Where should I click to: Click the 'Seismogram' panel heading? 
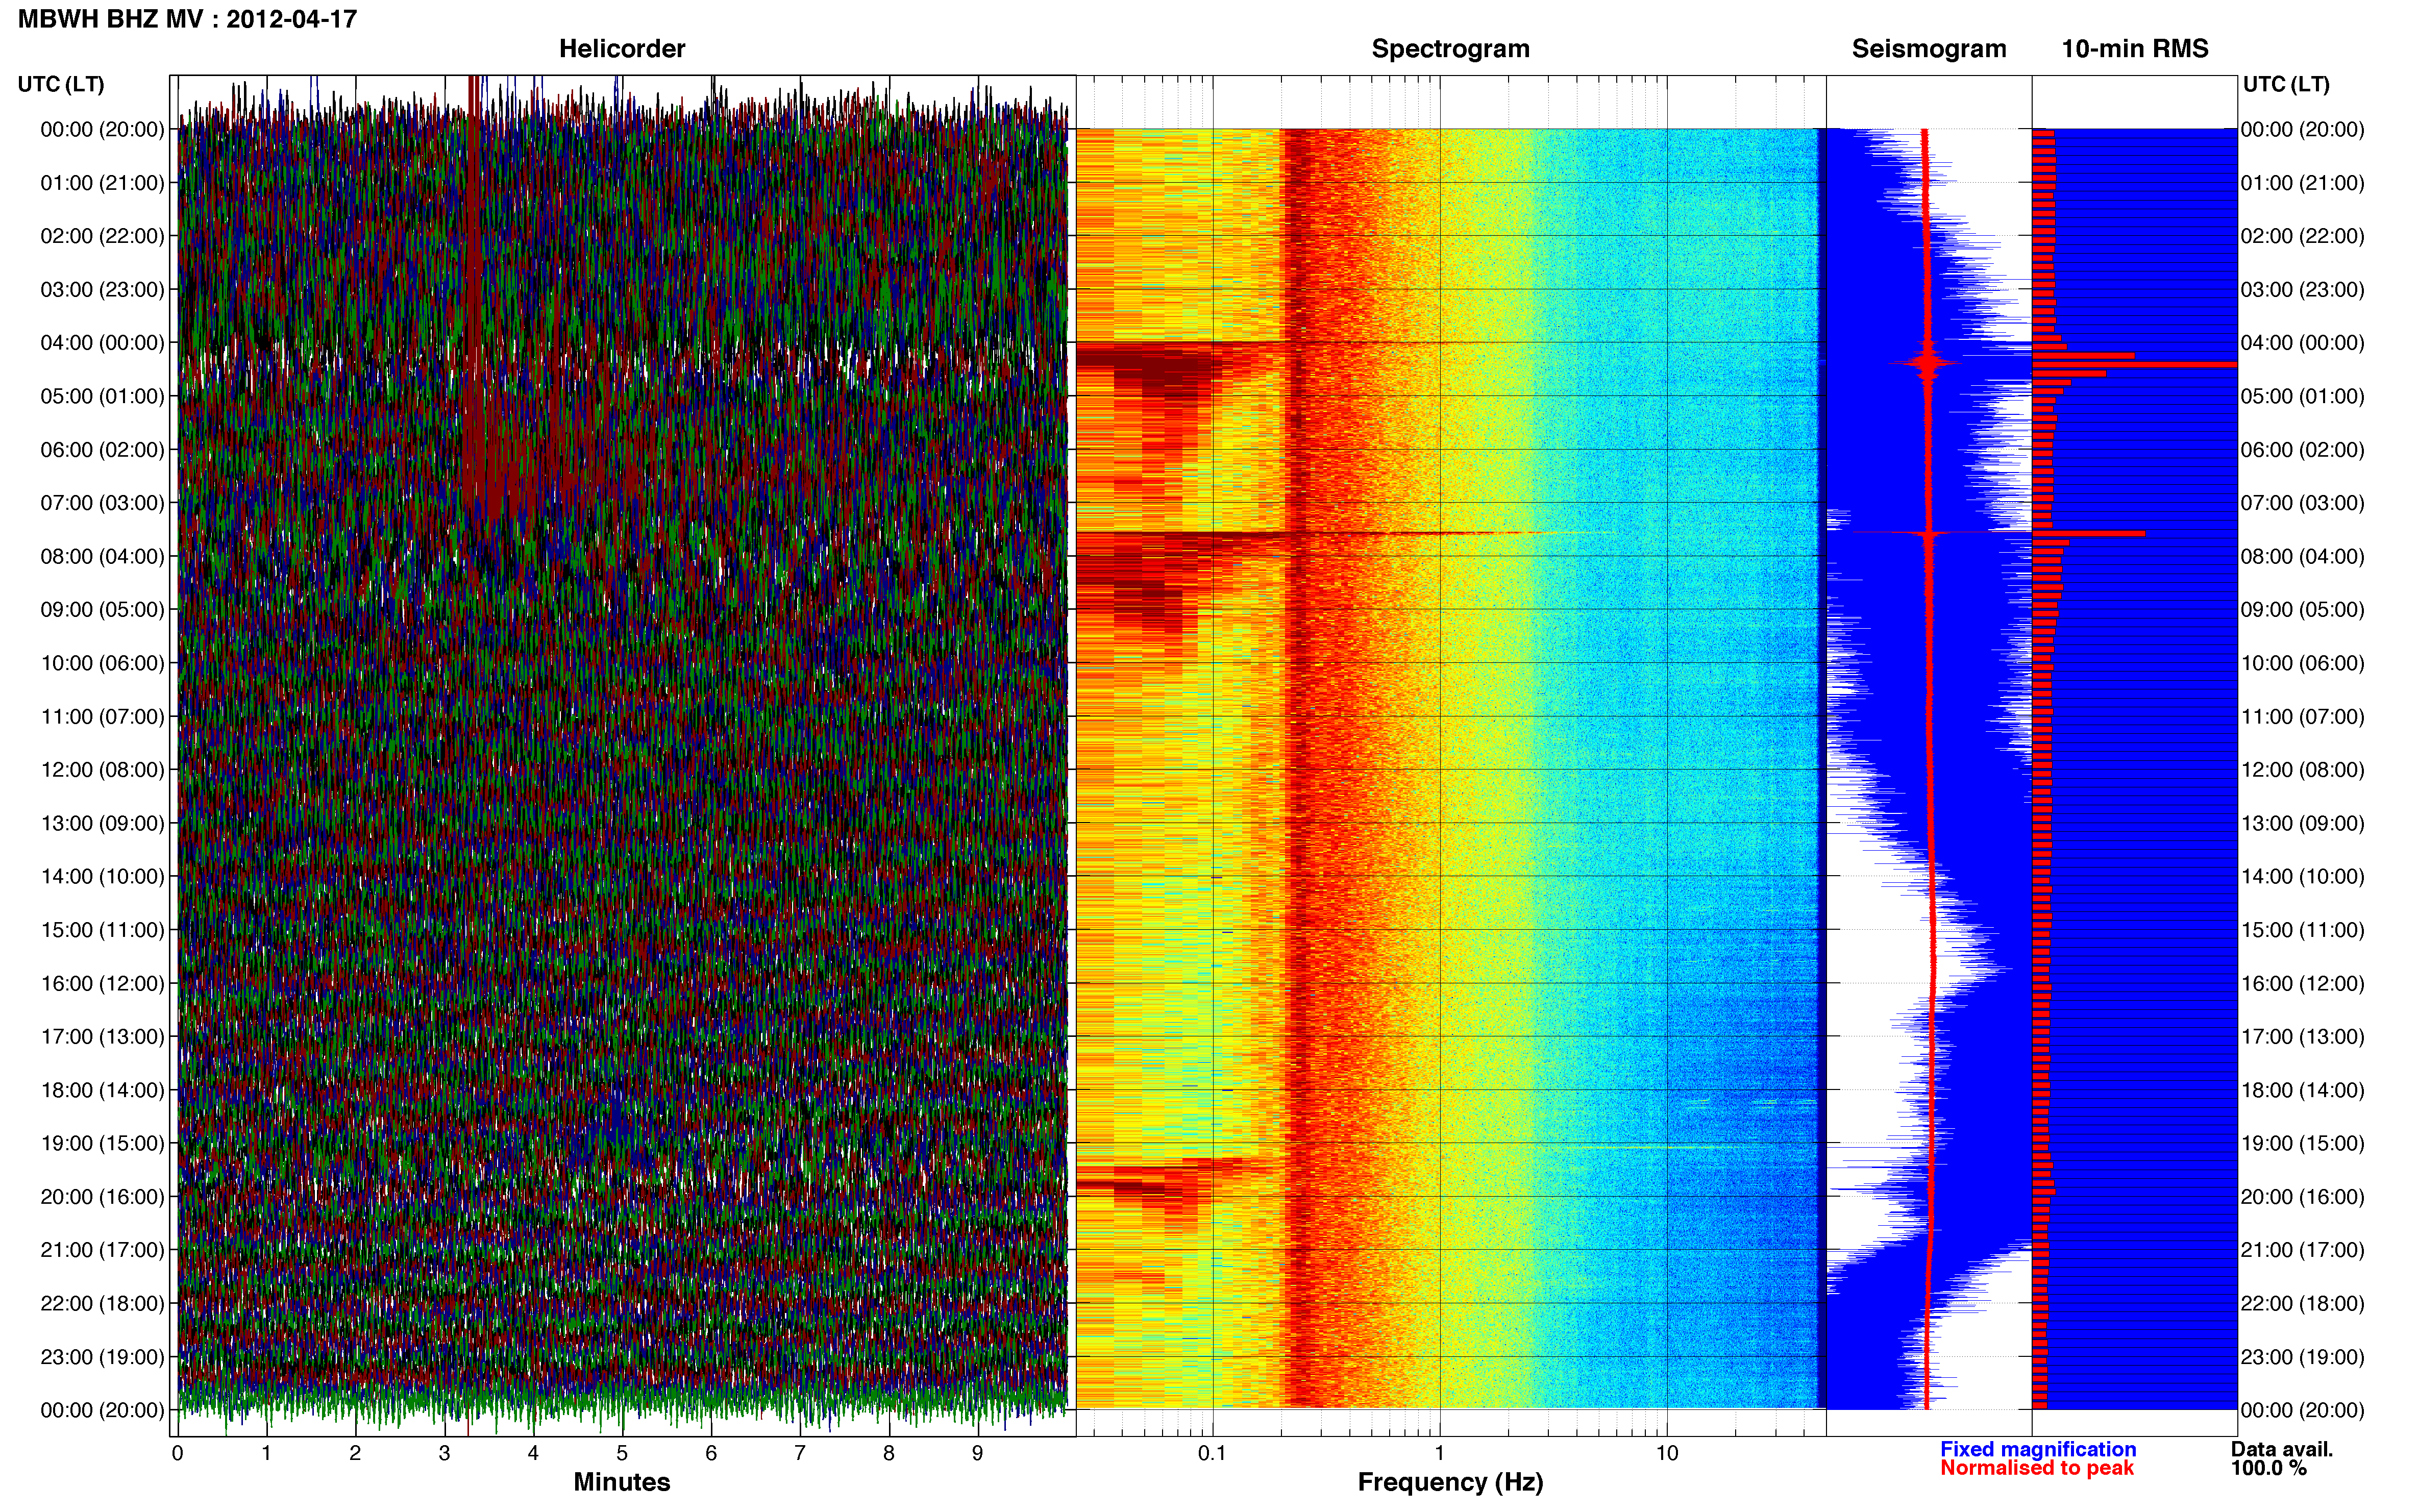point(1929,49)
